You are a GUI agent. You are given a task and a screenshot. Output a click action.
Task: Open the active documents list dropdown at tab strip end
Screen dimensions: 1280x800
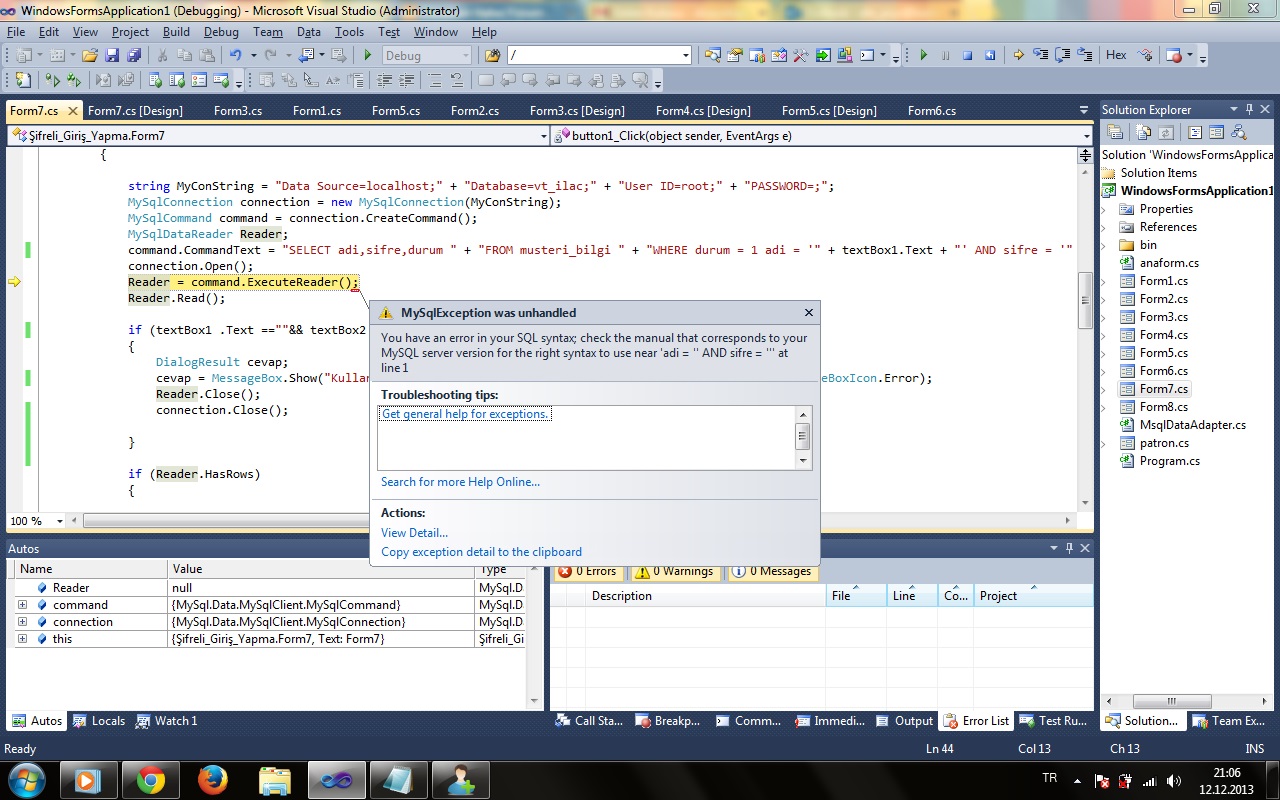click(1084, 110)
